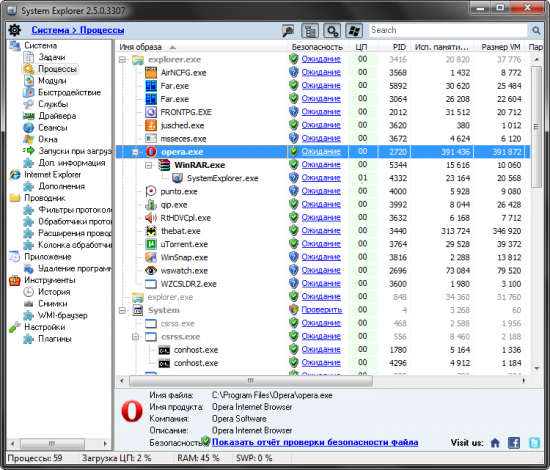
Task: Click the sidebar horizontal scrollbar right arrow
Action: click(x=105, y=444)
